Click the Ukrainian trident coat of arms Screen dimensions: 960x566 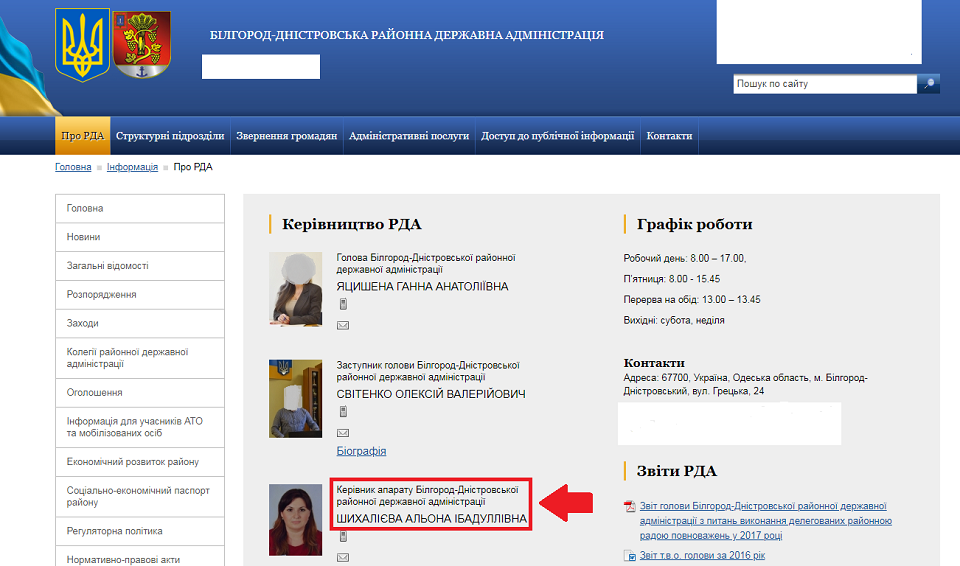(x=82, y=45)
